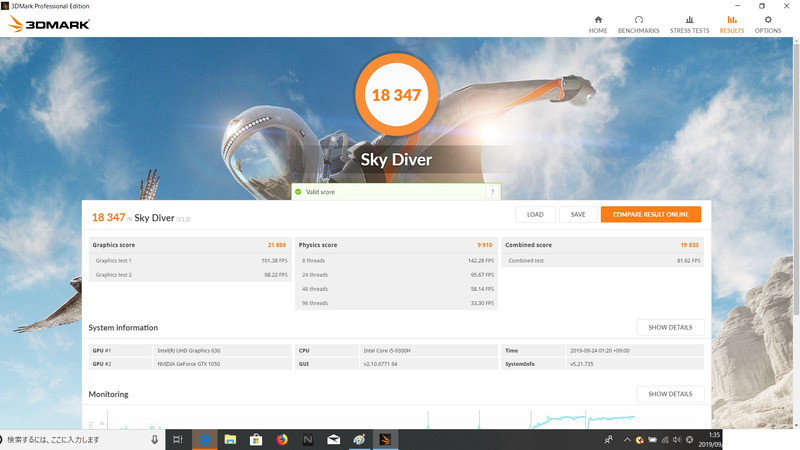Open File Explorer from the taskbar

tap(230, 439)
